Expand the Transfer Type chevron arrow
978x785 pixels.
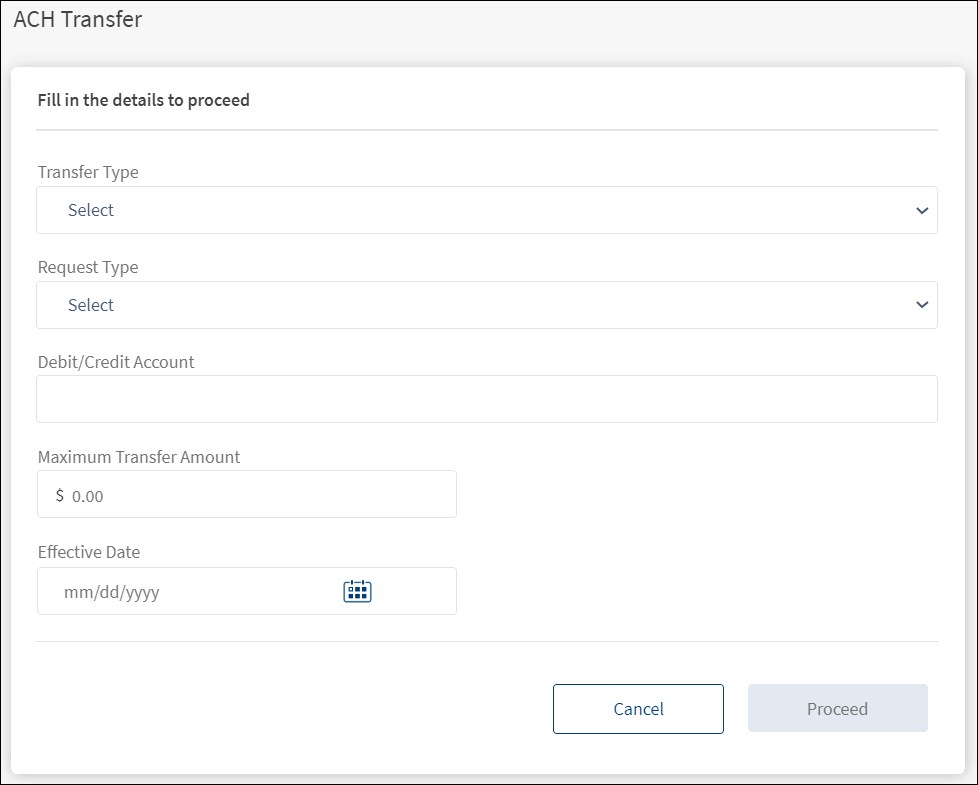921,210
